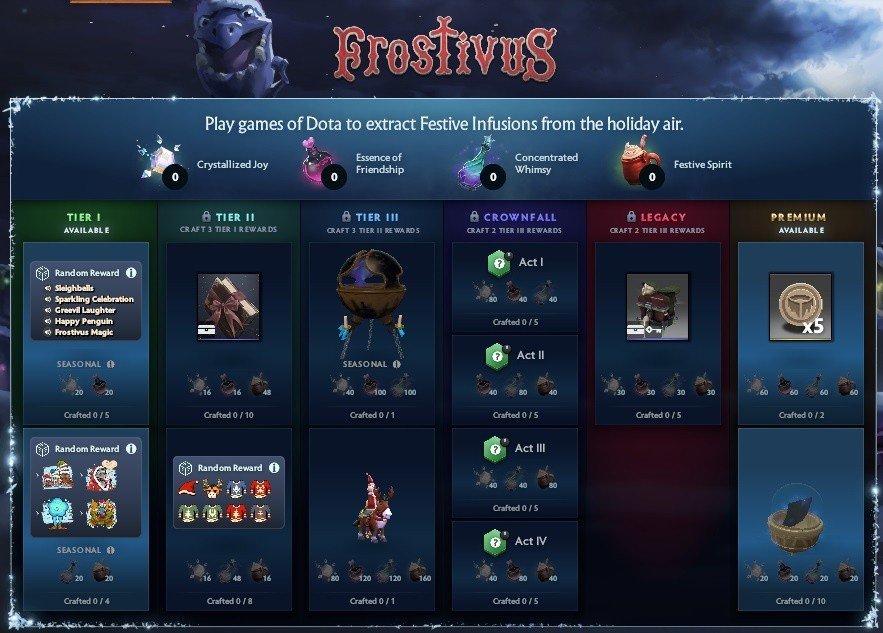Click the Seasonal info icon in Tier III
883x633 pixels.
tap(397, 364)
